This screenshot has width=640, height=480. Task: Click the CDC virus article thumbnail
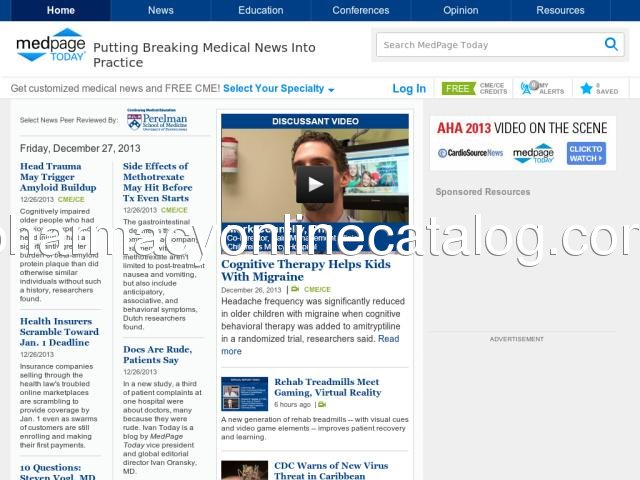point(244,471)
